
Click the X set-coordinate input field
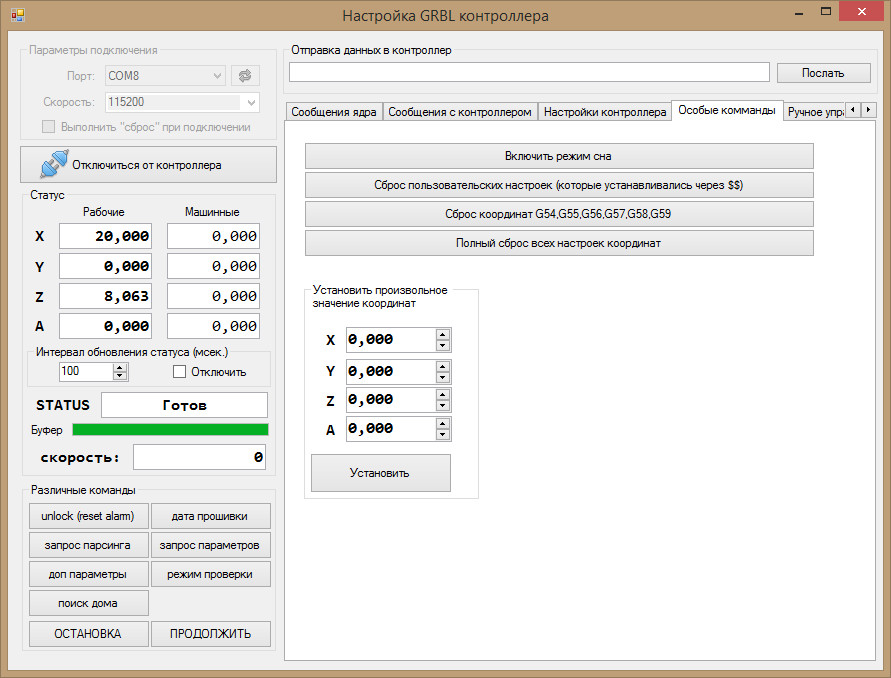tap(392, 340)
